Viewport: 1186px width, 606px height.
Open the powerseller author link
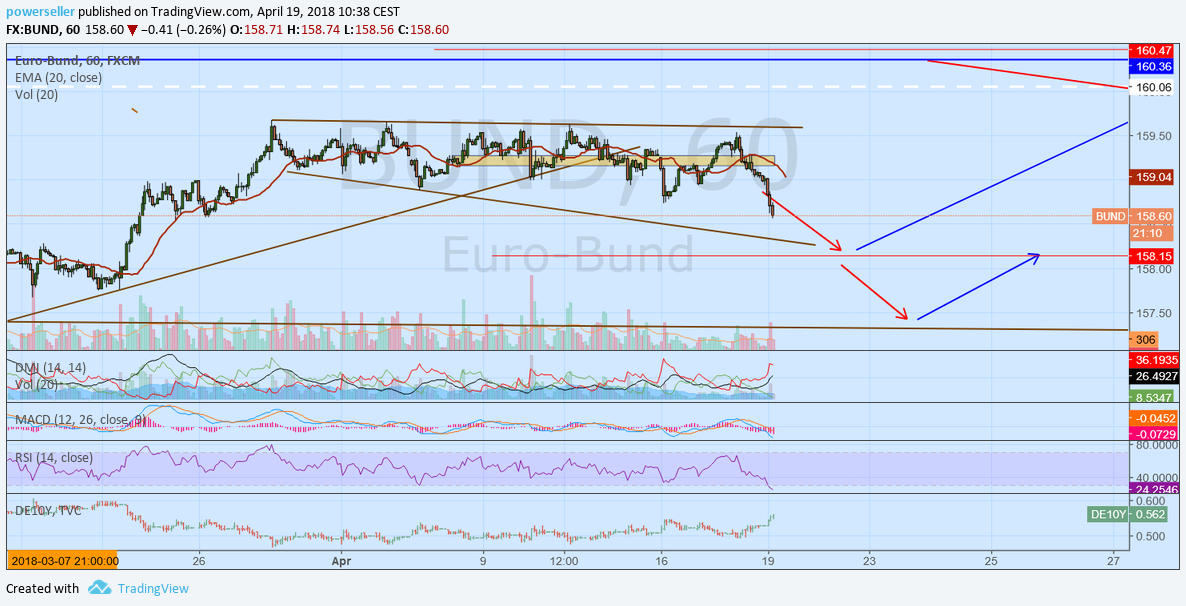[40, 12]
